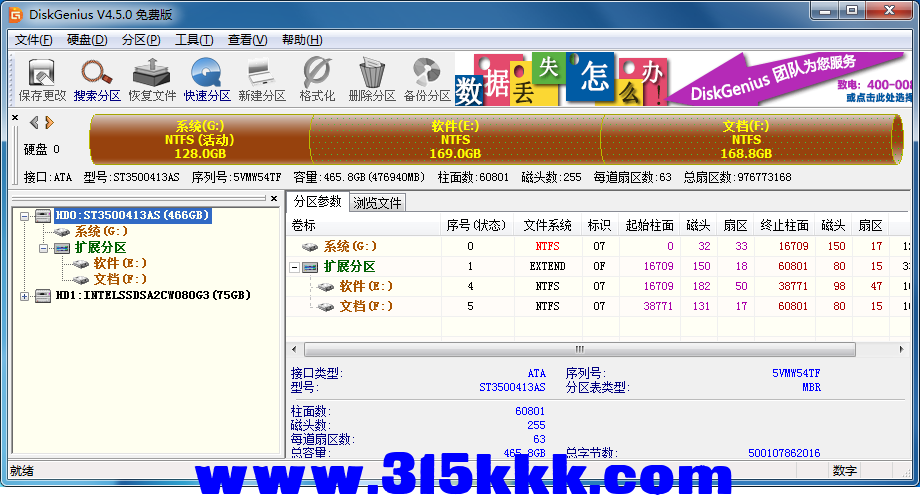The width and height of the screenshot is (920, 500).
Task: Close the disk map bar with the X
Action: coord(15,117)
